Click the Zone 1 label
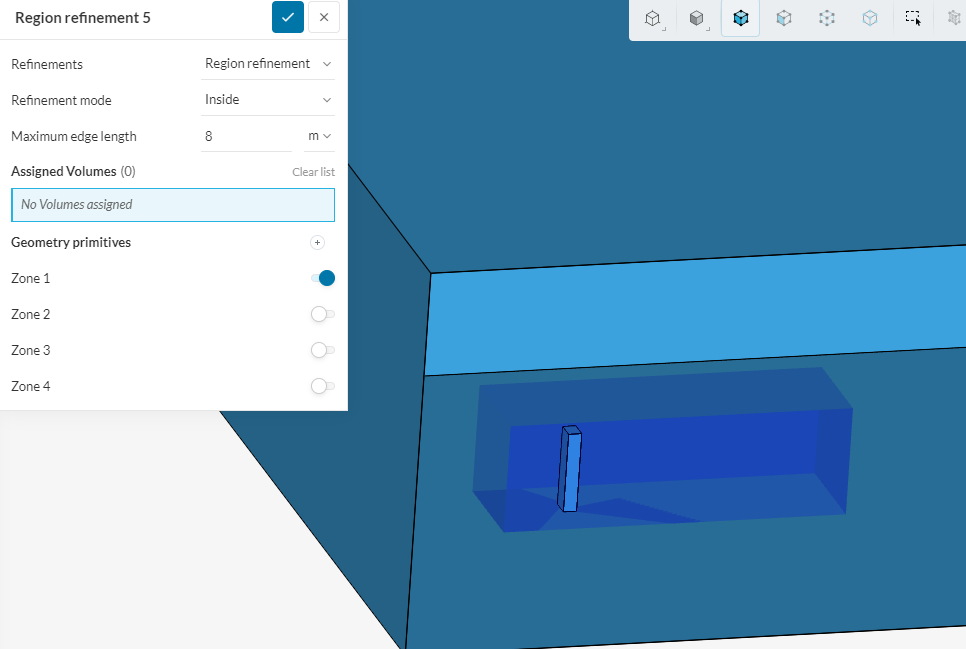 pyautogui.click(x=31, y=279)
